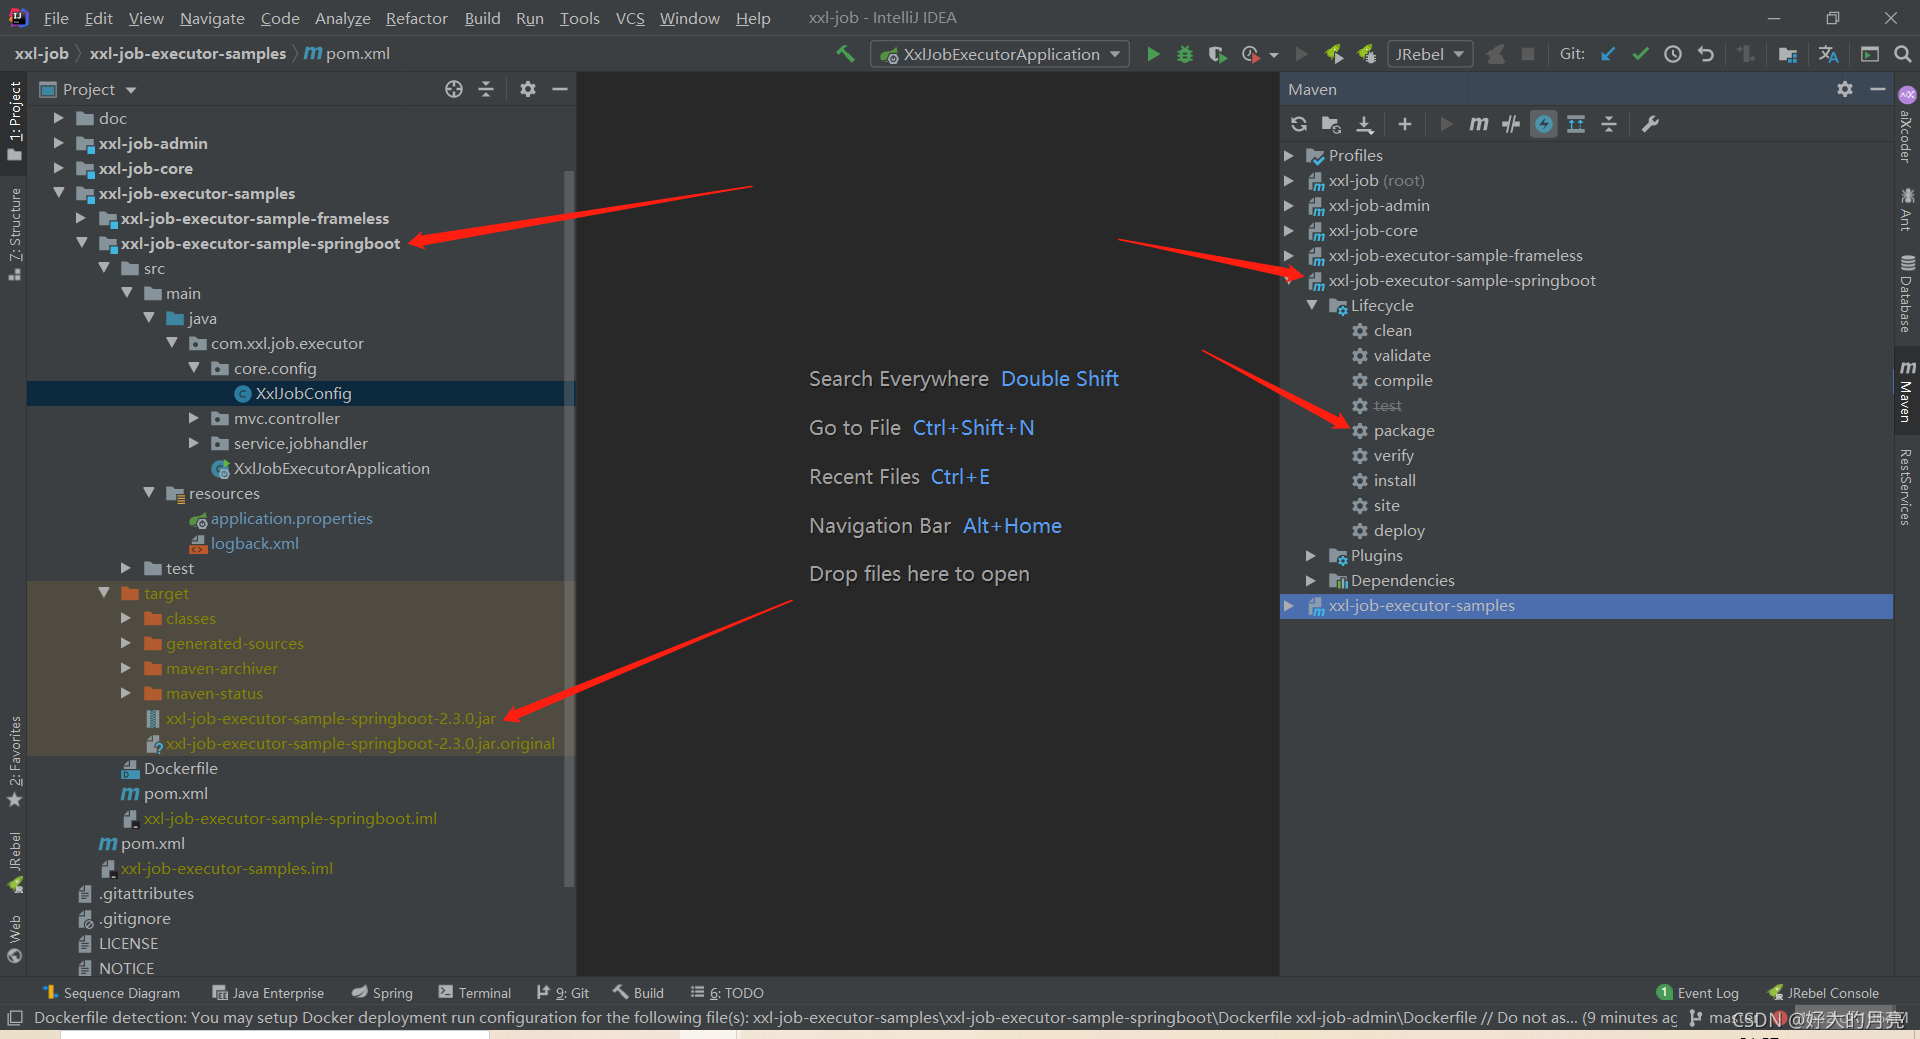Toggle the 2: Favorites side tab
The image size is (1920, 1039).
tap(14, 761)
